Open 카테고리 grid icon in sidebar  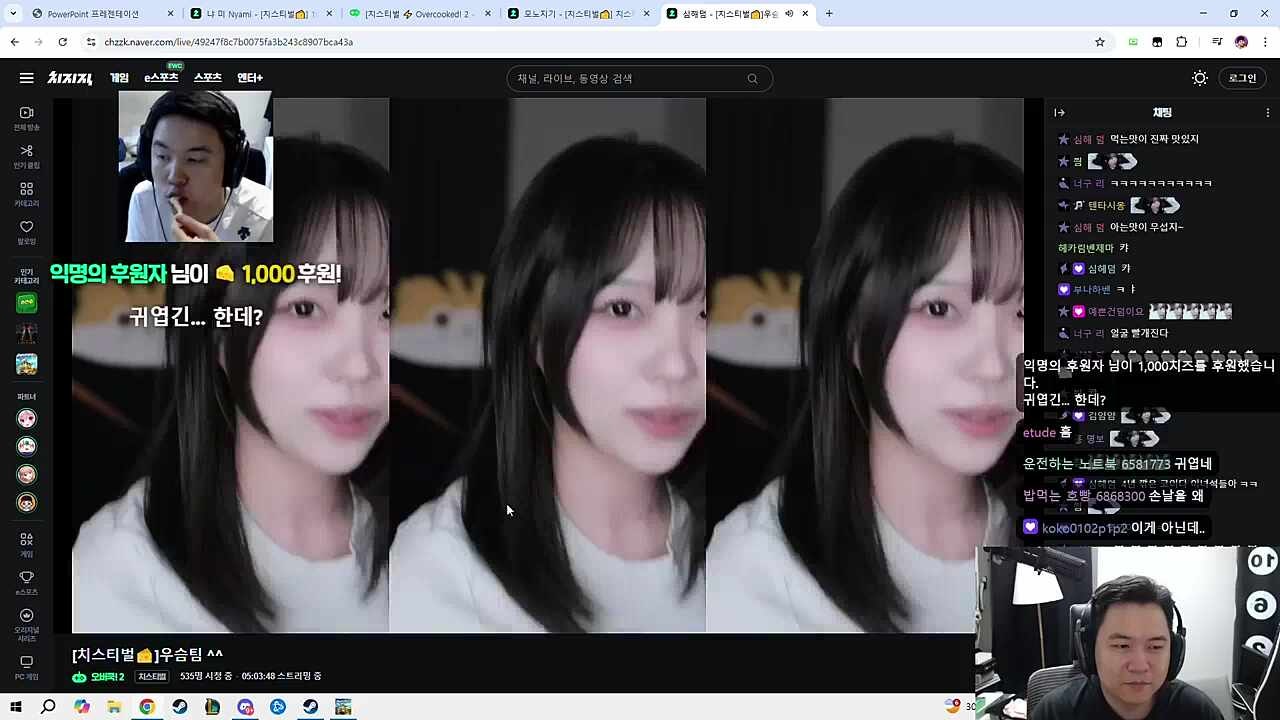point(27,194)
